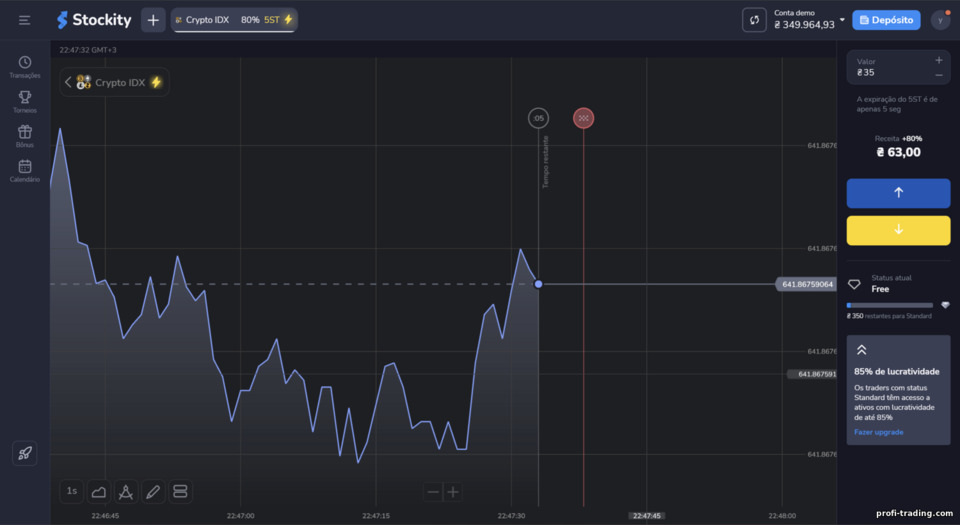Open the user profile avatar
The image size is (960, 525).
click(940, 20)
